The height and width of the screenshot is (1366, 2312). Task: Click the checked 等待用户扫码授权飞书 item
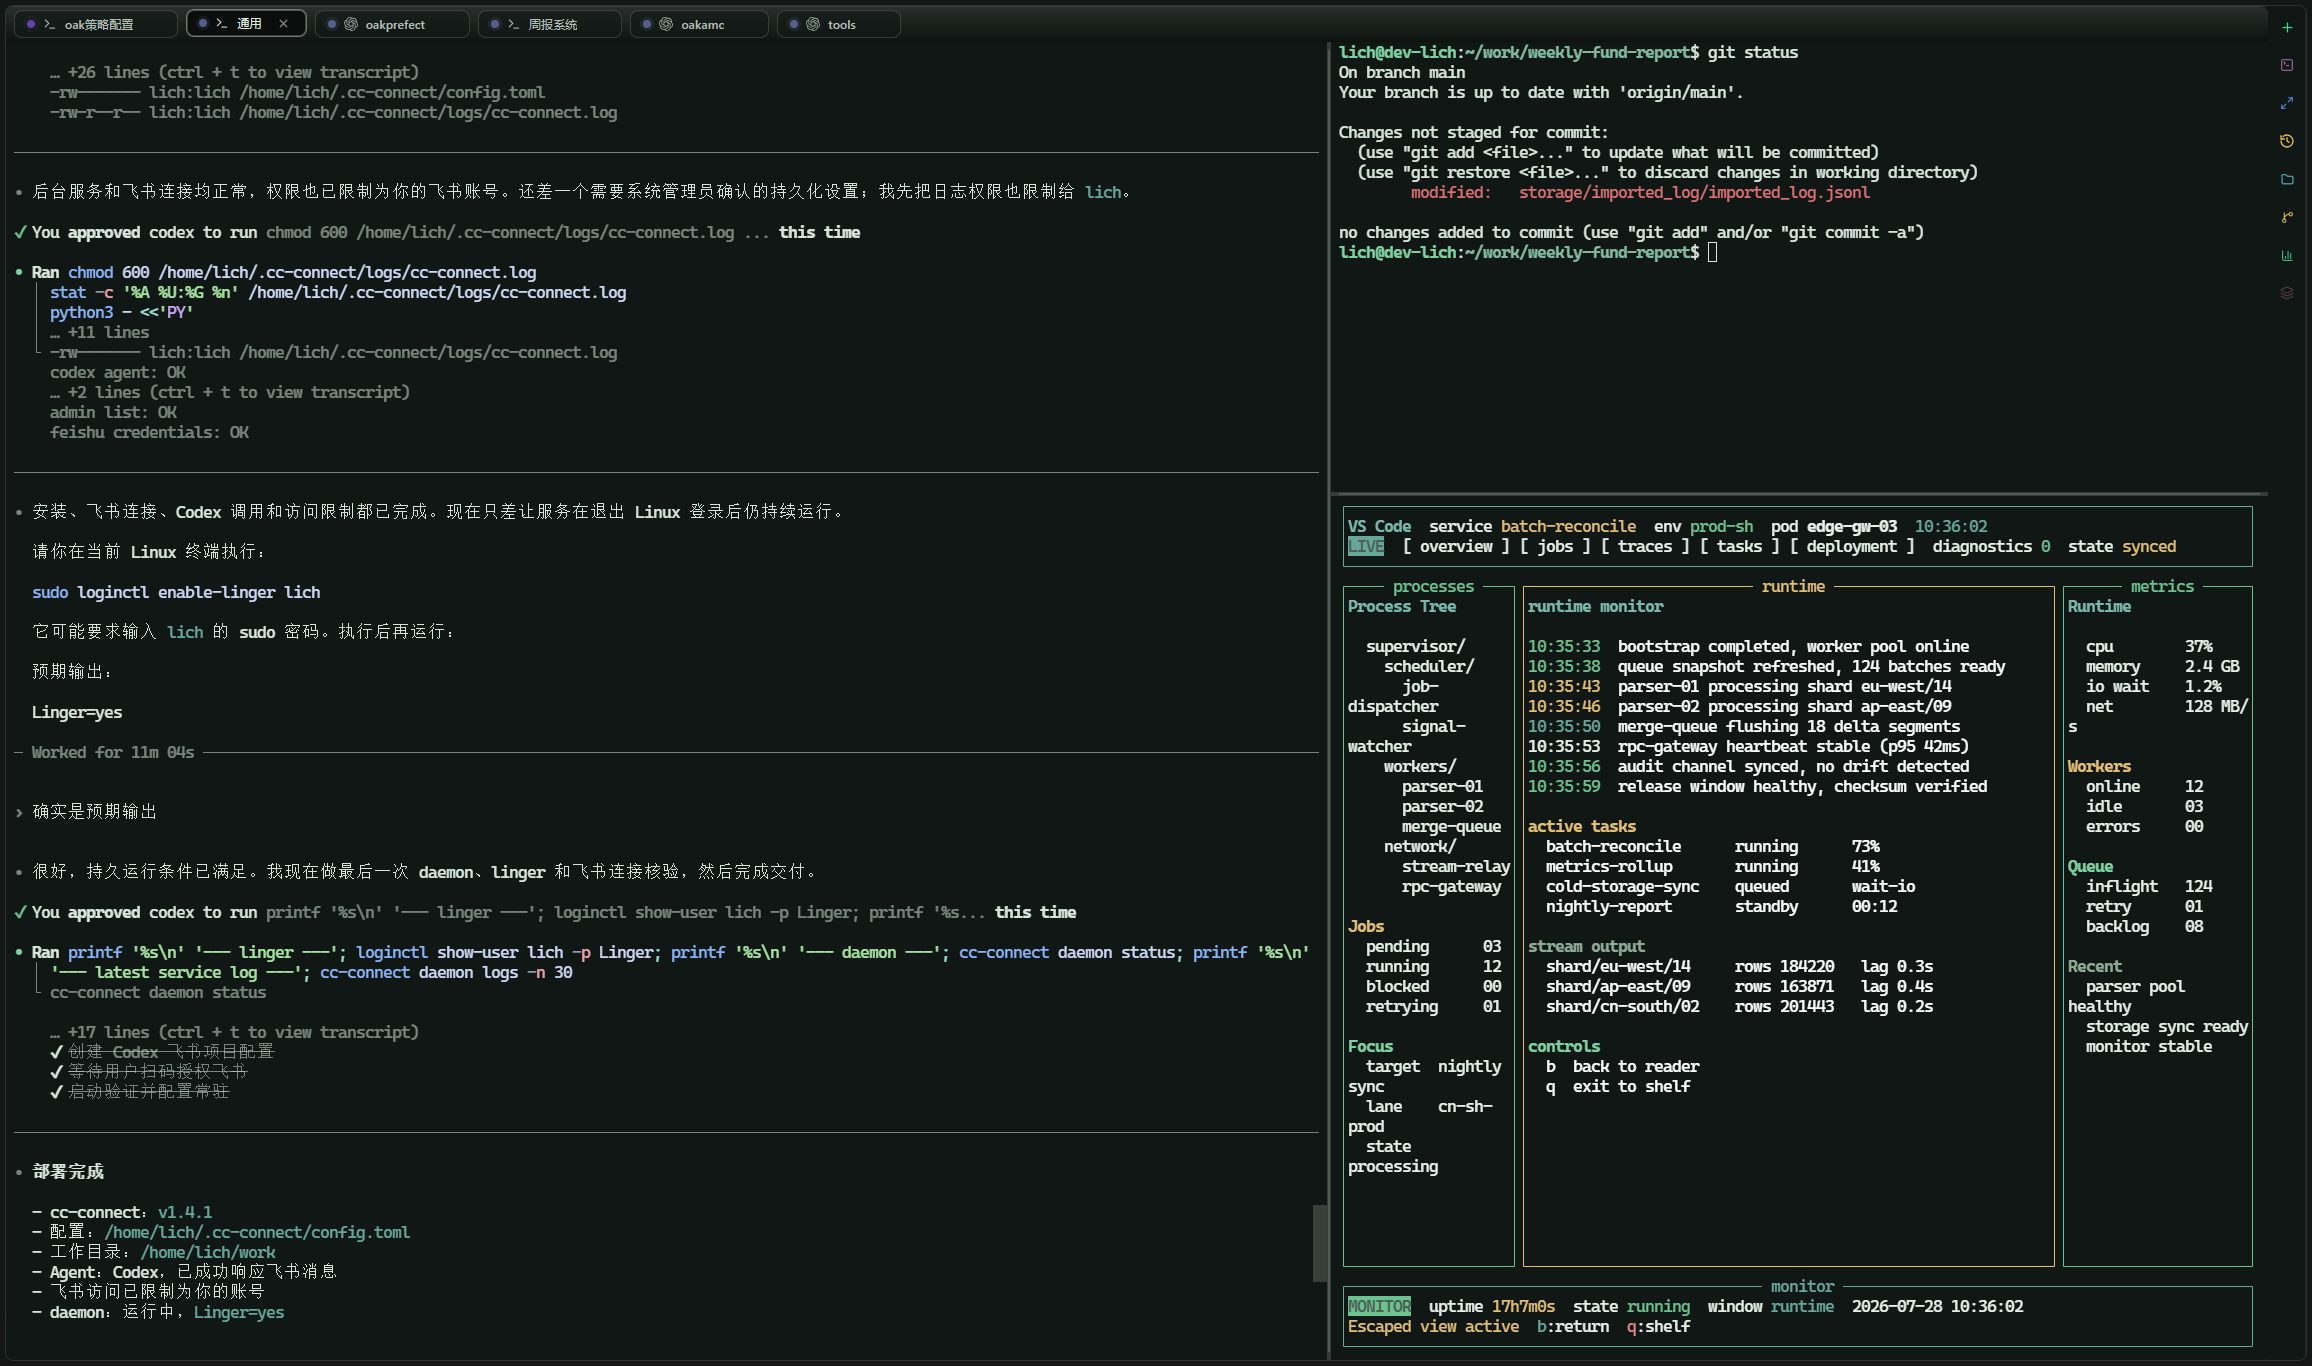(148, 1072)
